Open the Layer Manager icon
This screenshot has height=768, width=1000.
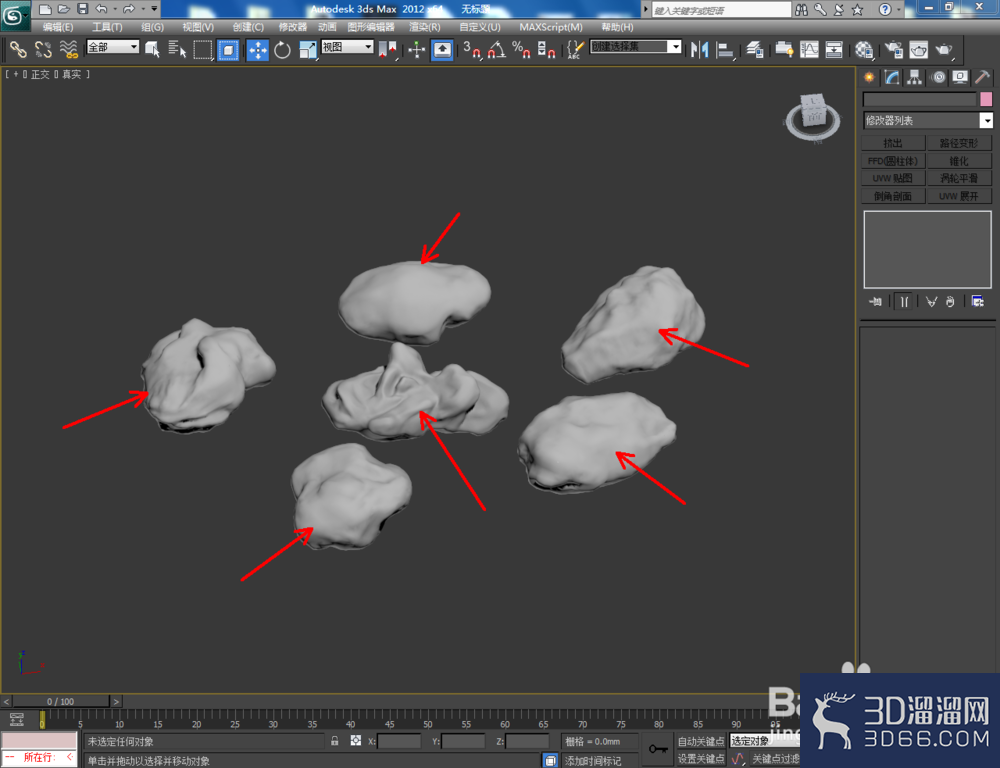point(755,50)
